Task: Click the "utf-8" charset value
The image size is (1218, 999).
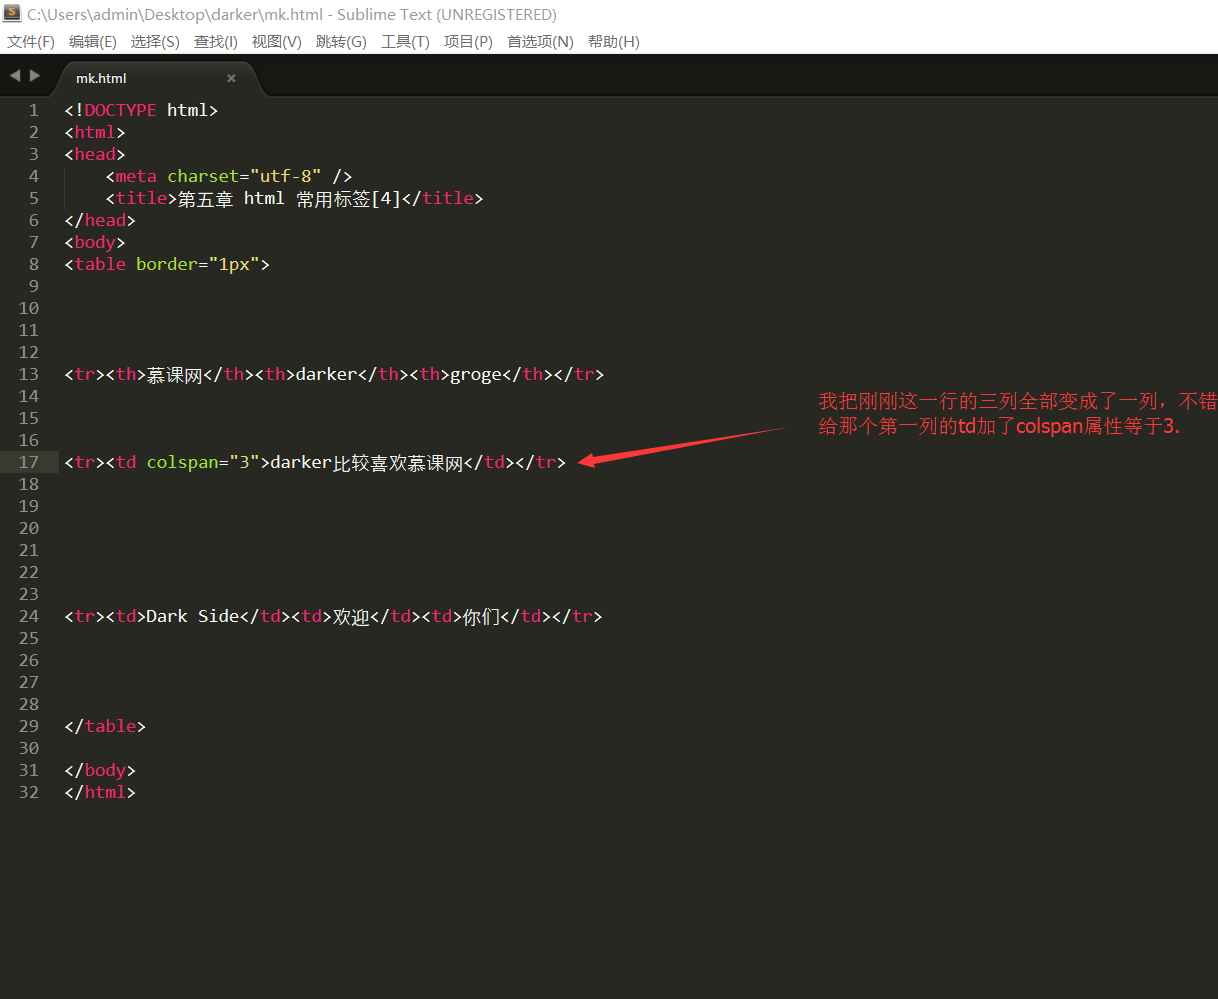Action: 285,176
